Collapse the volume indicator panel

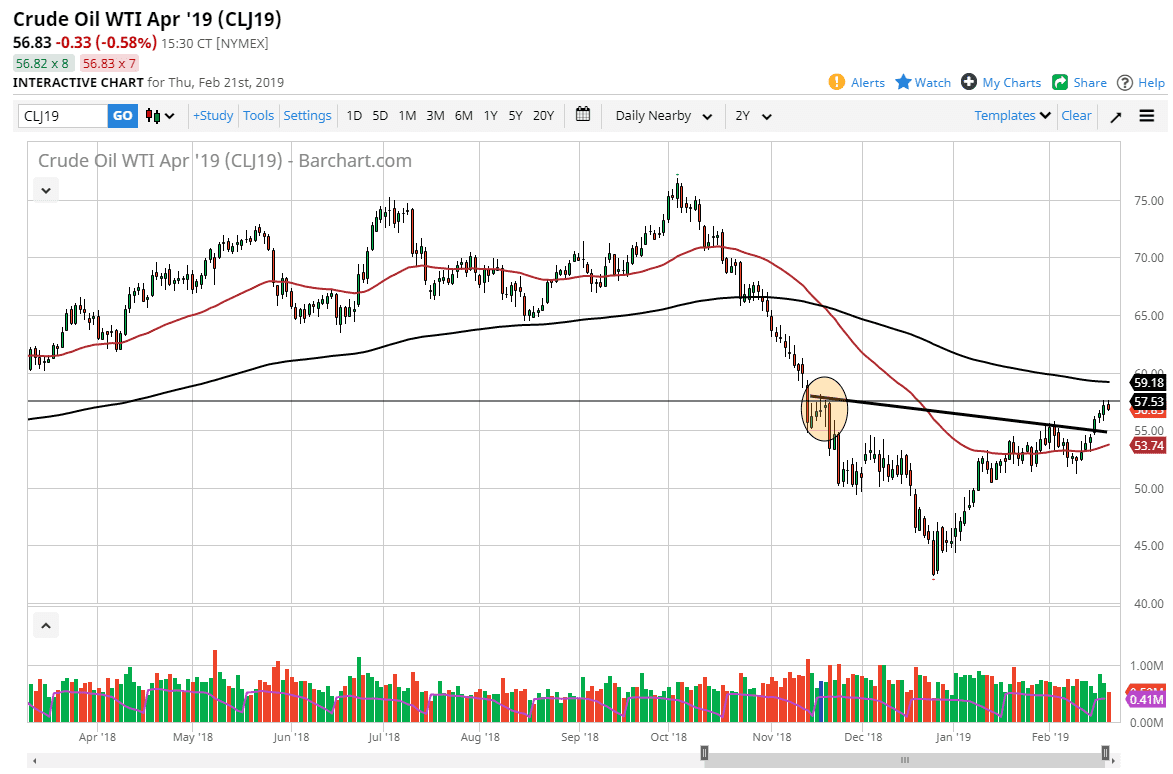click(45, 624)
